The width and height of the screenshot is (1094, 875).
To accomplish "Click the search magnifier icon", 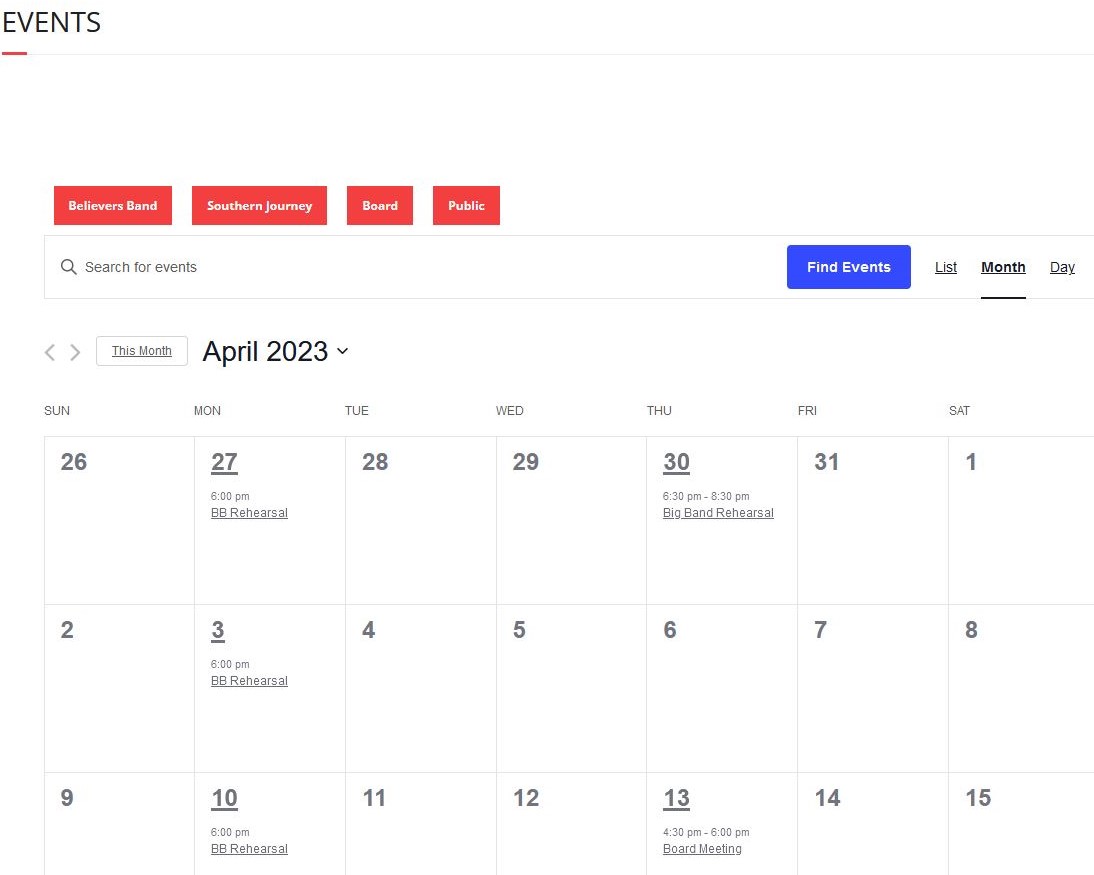I will [68, 267].
